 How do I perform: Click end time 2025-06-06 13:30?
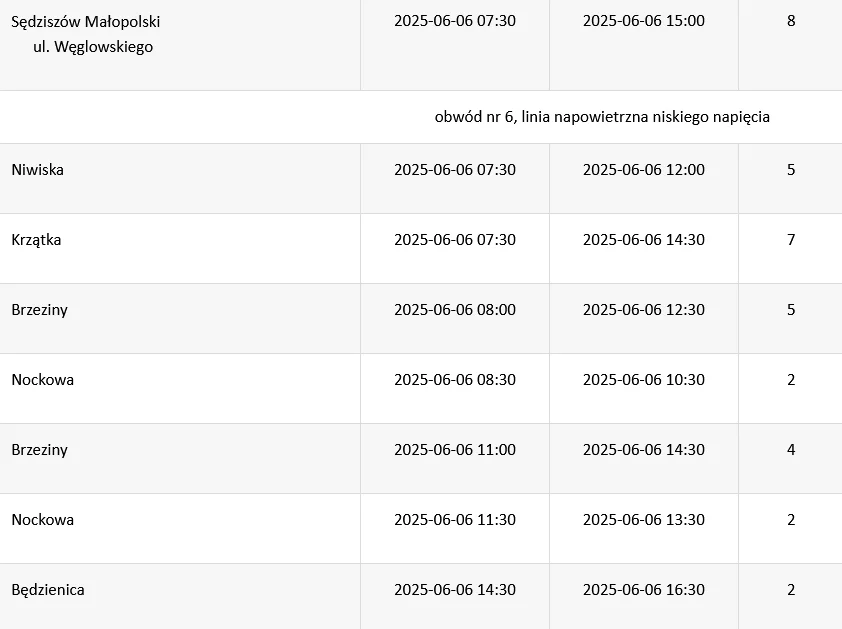click(644, 520)
